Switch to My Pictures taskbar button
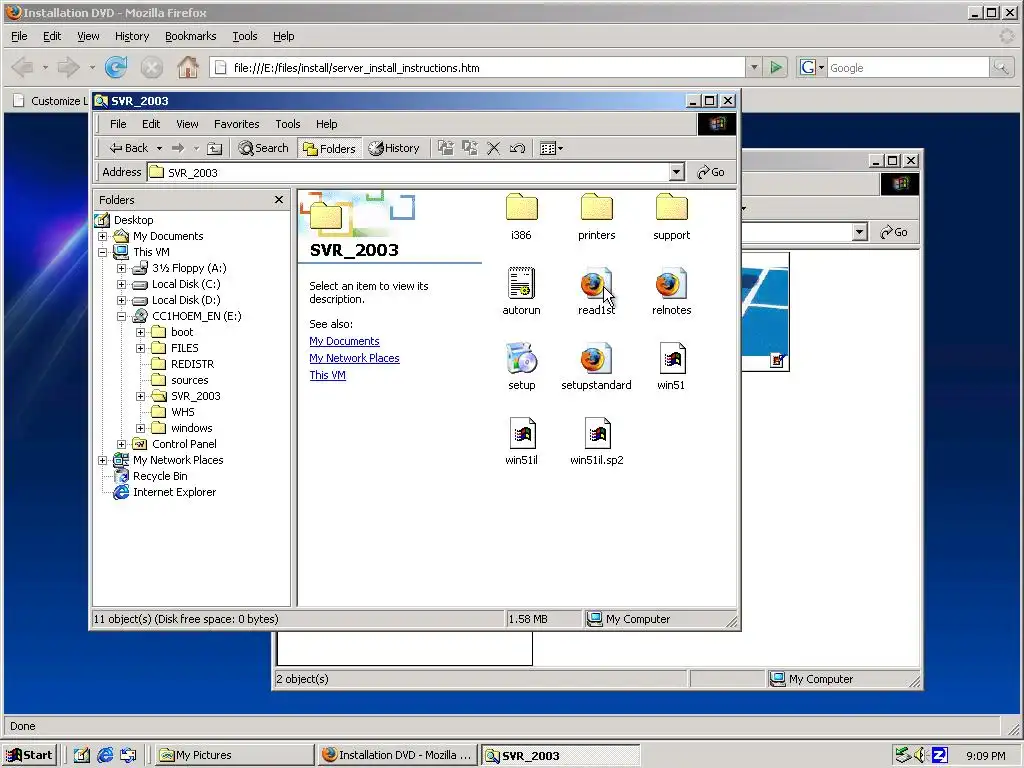 point(234,755)
